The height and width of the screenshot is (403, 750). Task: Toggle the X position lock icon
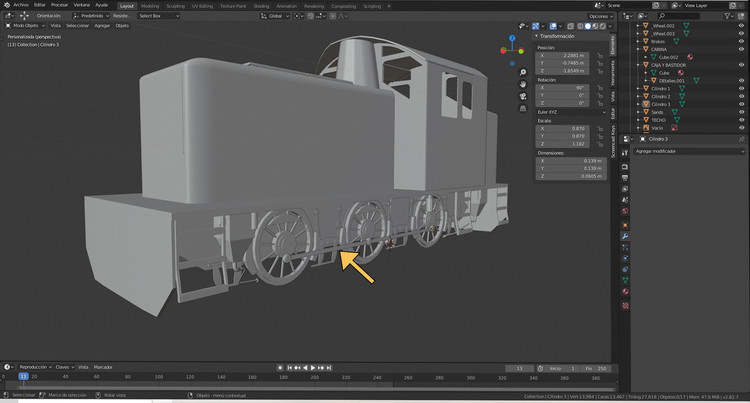(599, 56)
